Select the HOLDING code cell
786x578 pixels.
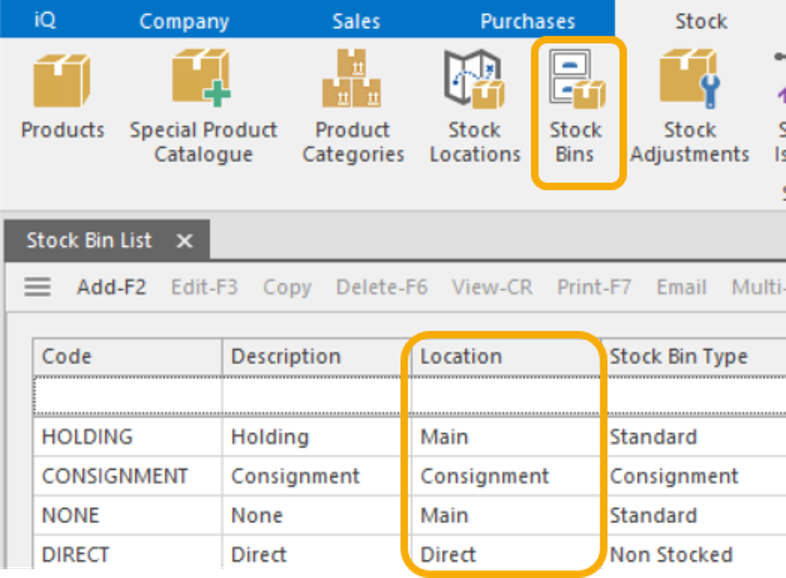[128, 437]
